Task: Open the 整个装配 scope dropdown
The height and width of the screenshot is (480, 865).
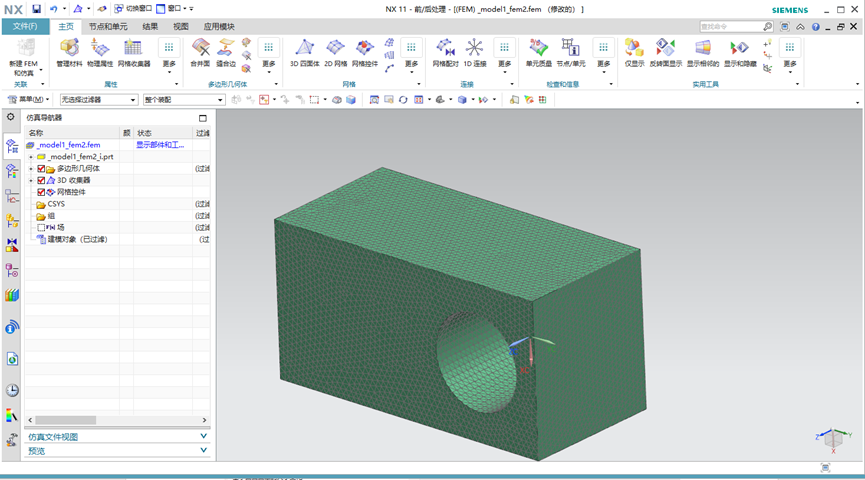Action: click(x=179, y=100)
